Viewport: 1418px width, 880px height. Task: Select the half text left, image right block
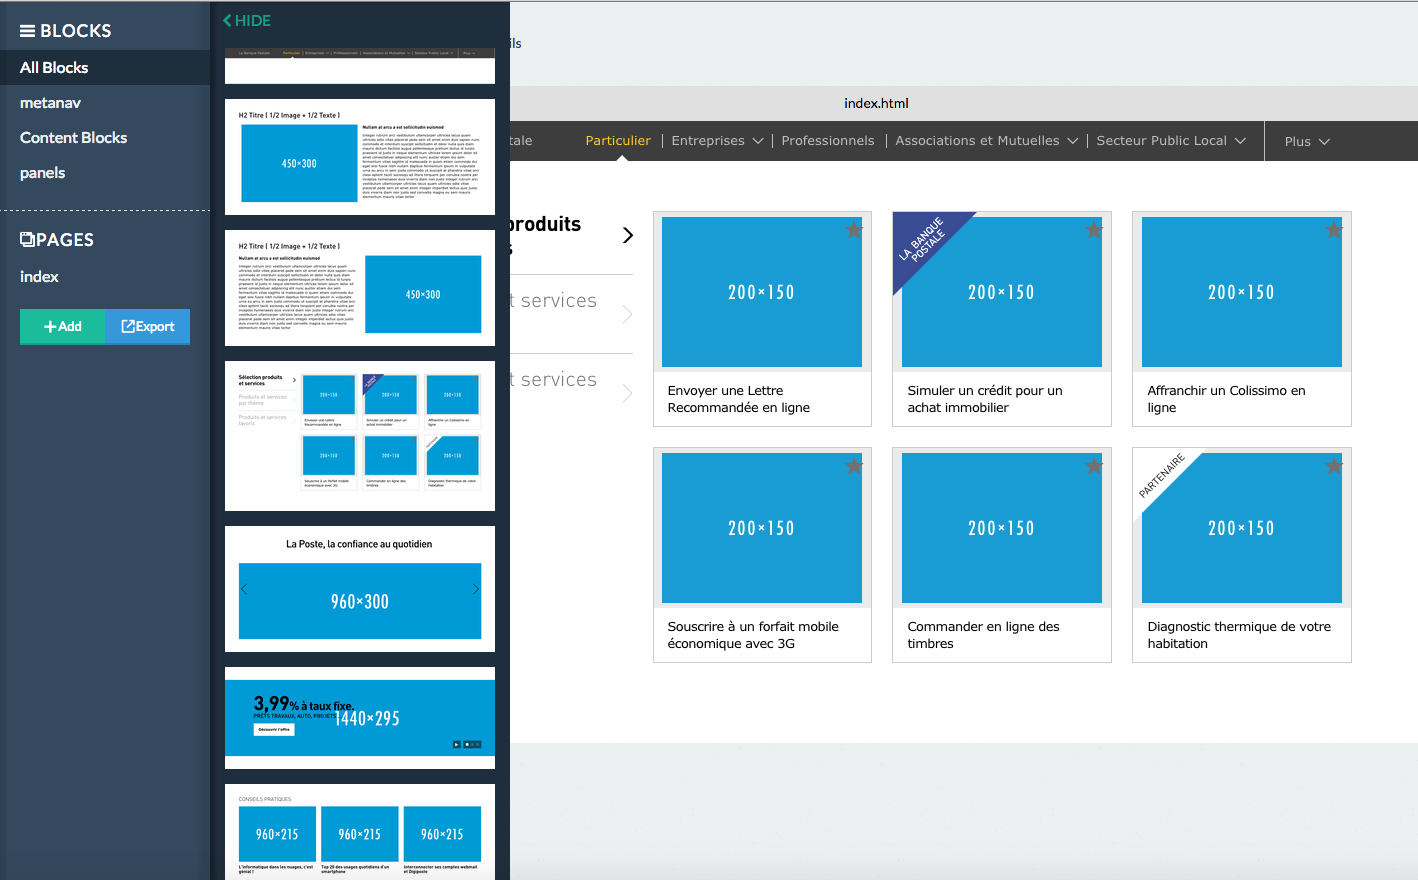tap(360, 288)
